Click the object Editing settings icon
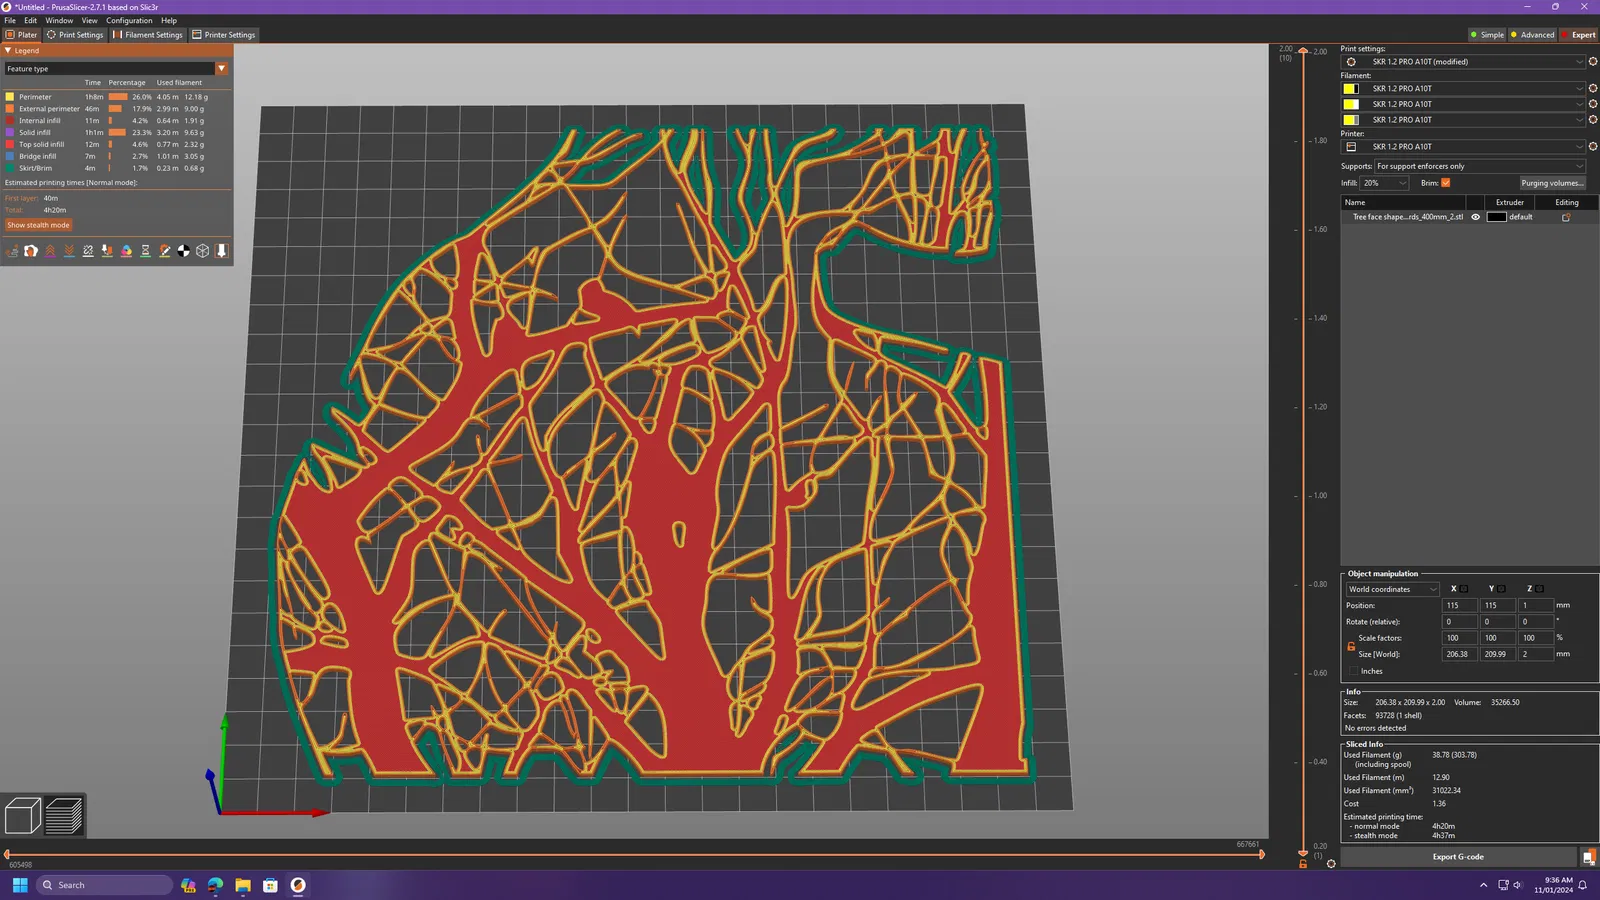1600x900 pixels. point(1566,217)
